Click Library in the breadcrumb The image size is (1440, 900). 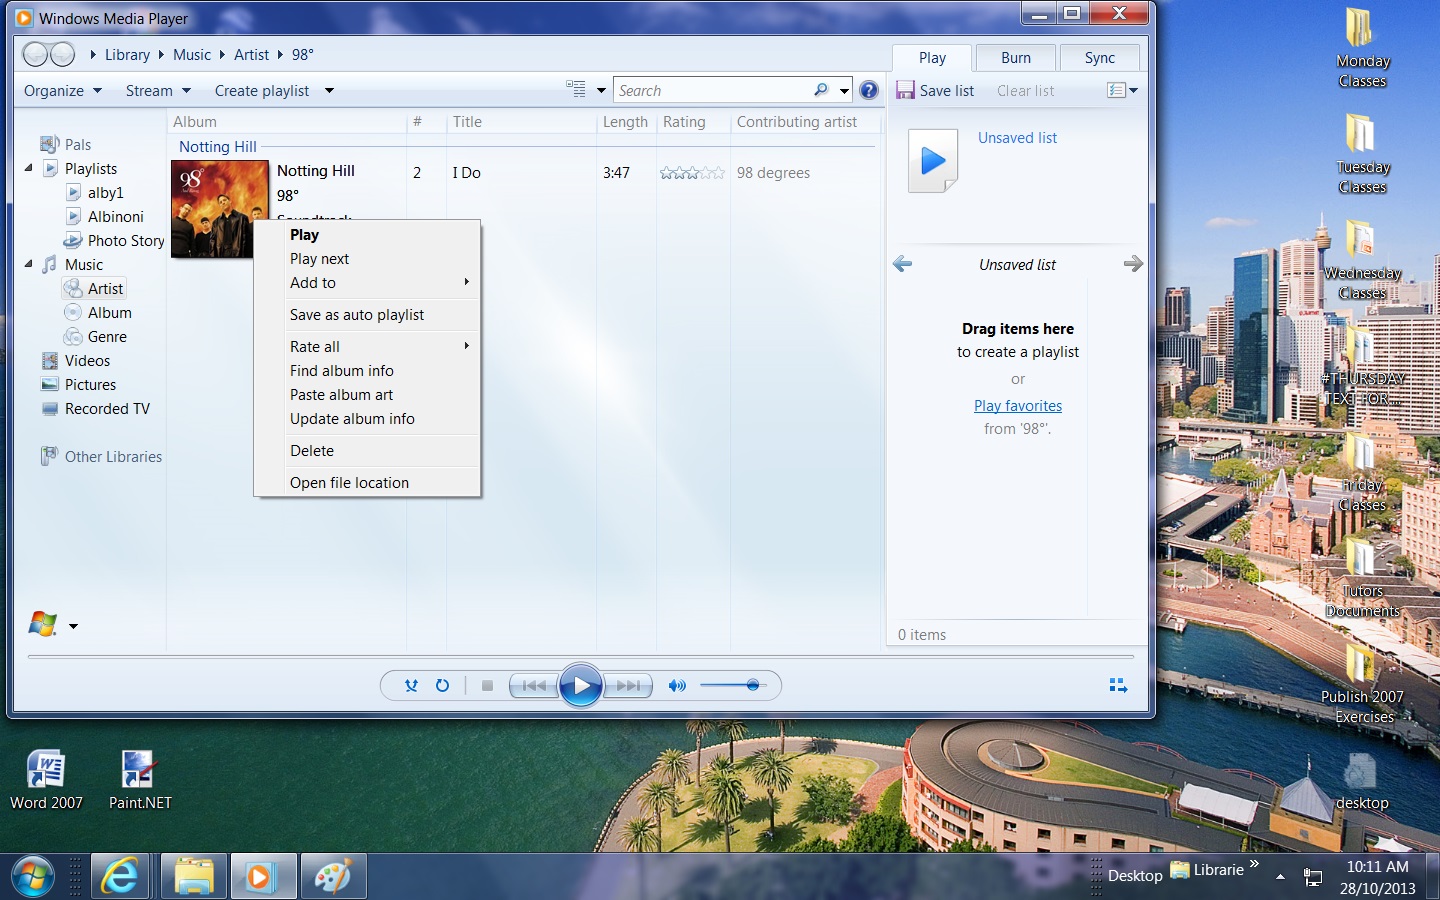pyautogui.click(x=127, y=55)
